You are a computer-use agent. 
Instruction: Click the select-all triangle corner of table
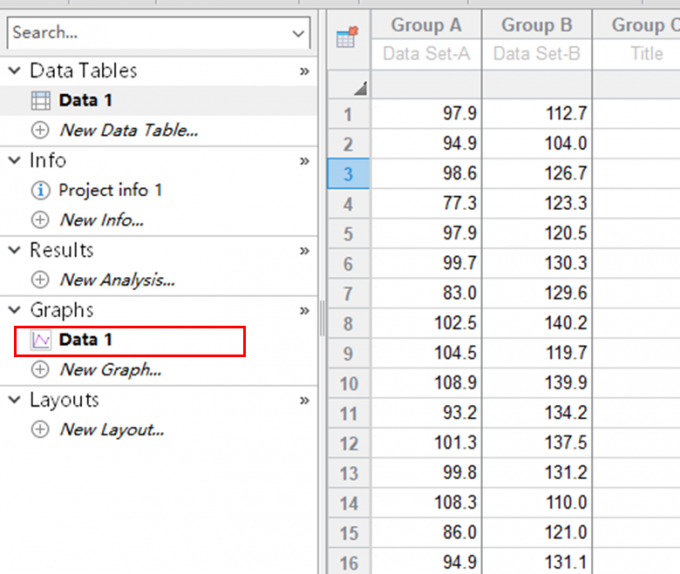tap(360, 88)
